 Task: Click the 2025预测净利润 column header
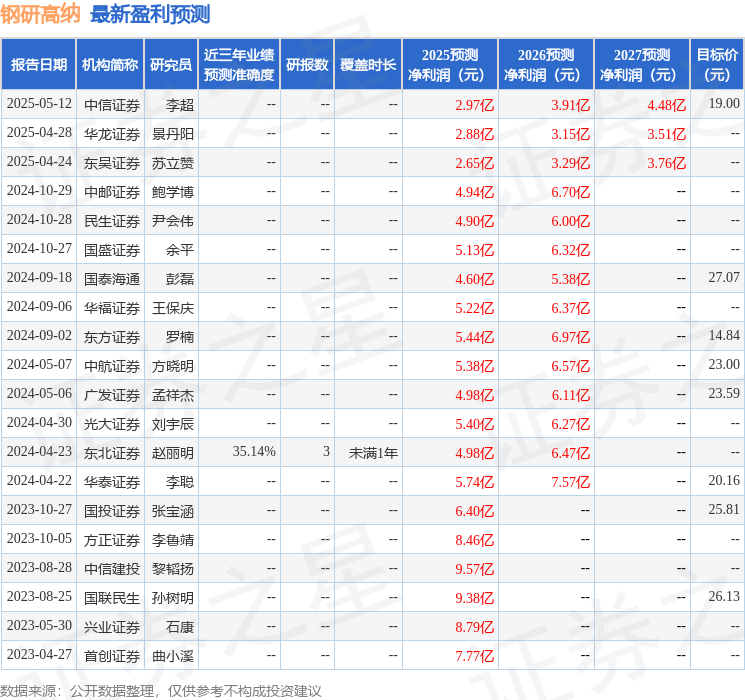[450, 65]
